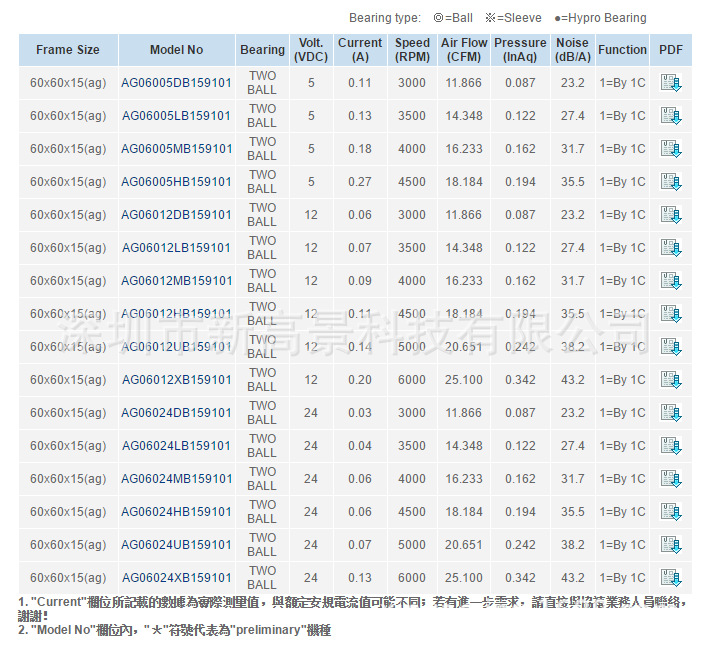Download PDF for AG06005HB159101
708x649 pixels.
point(671,182)
